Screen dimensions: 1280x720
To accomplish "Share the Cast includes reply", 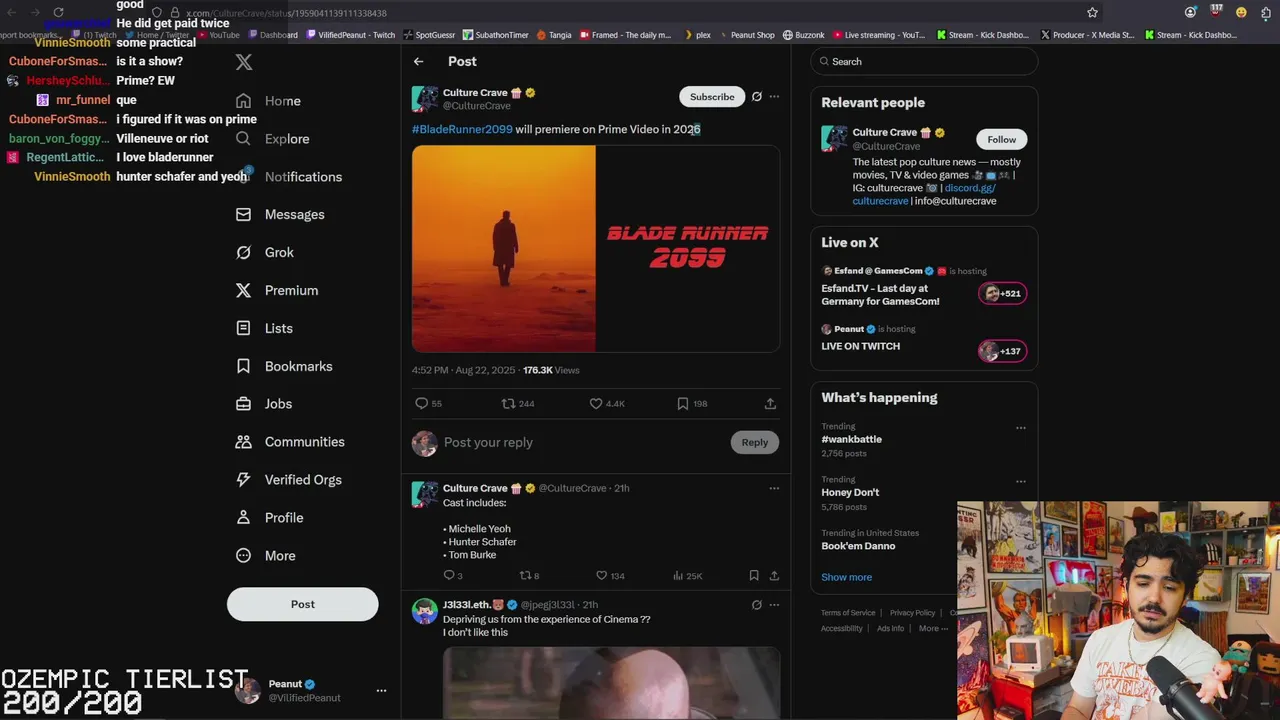I will tap(774, 575).
